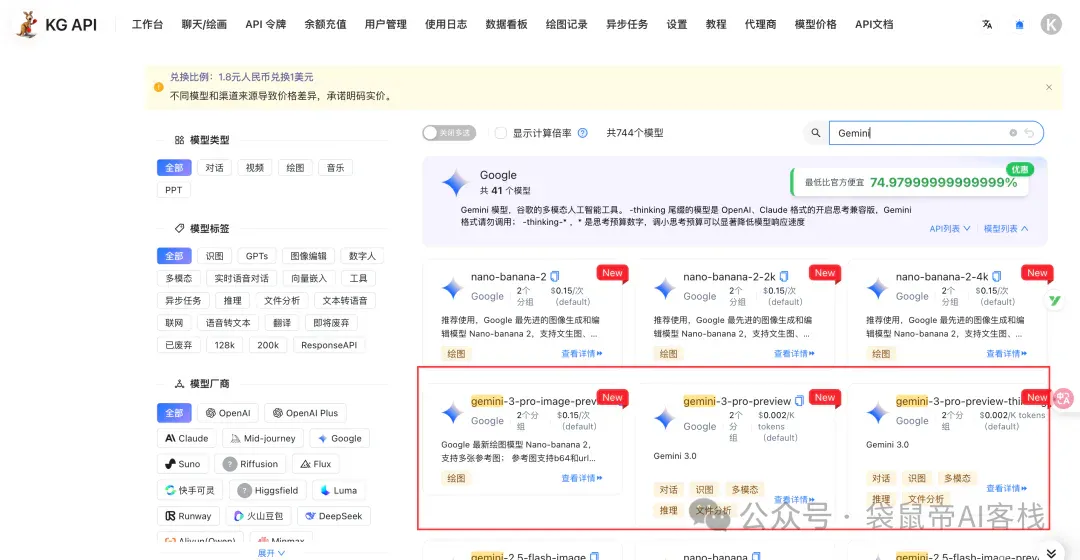Filter by Luma vendor
Screen dimensions: 1080x560
(339, 490)
